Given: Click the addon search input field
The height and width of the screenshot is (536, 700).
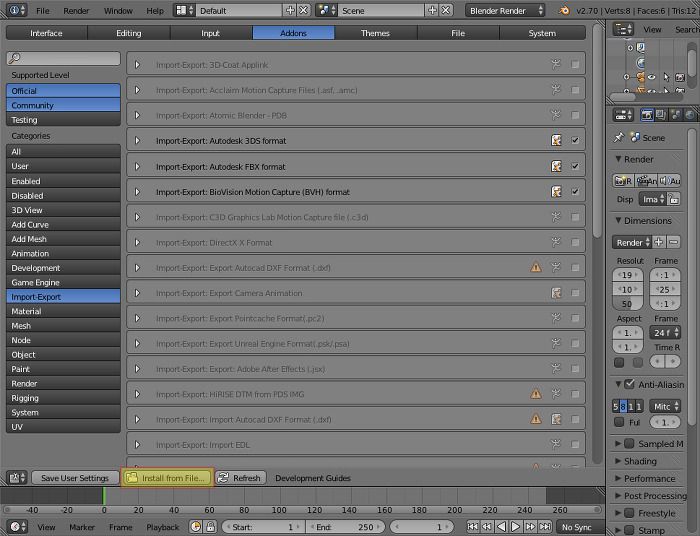Looking at the screenshot, I should pos(63,58).
